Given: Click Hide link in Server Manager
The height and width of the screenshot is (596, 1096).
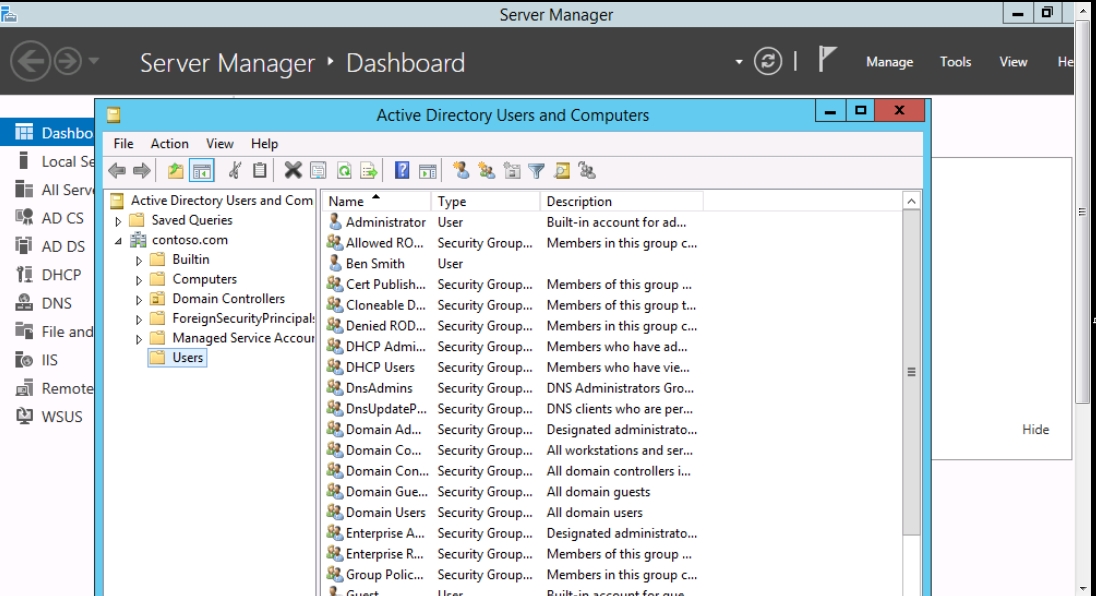Looking at the screenshot, I should [1035, 430].
